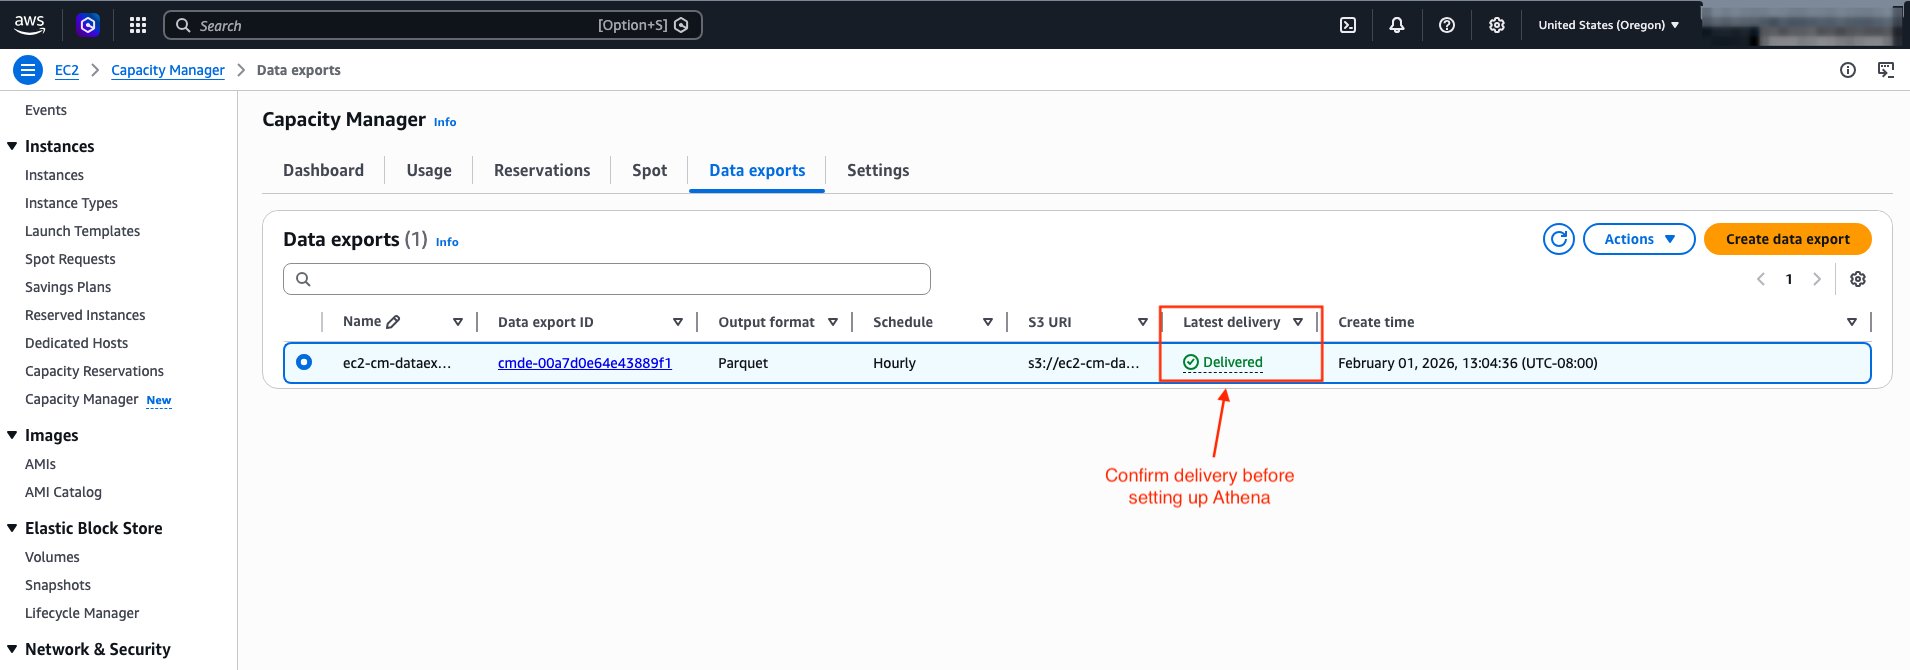Sort by Create time column arrow
This screenshot has width=1910, height=670.
tap(1852, 322)
